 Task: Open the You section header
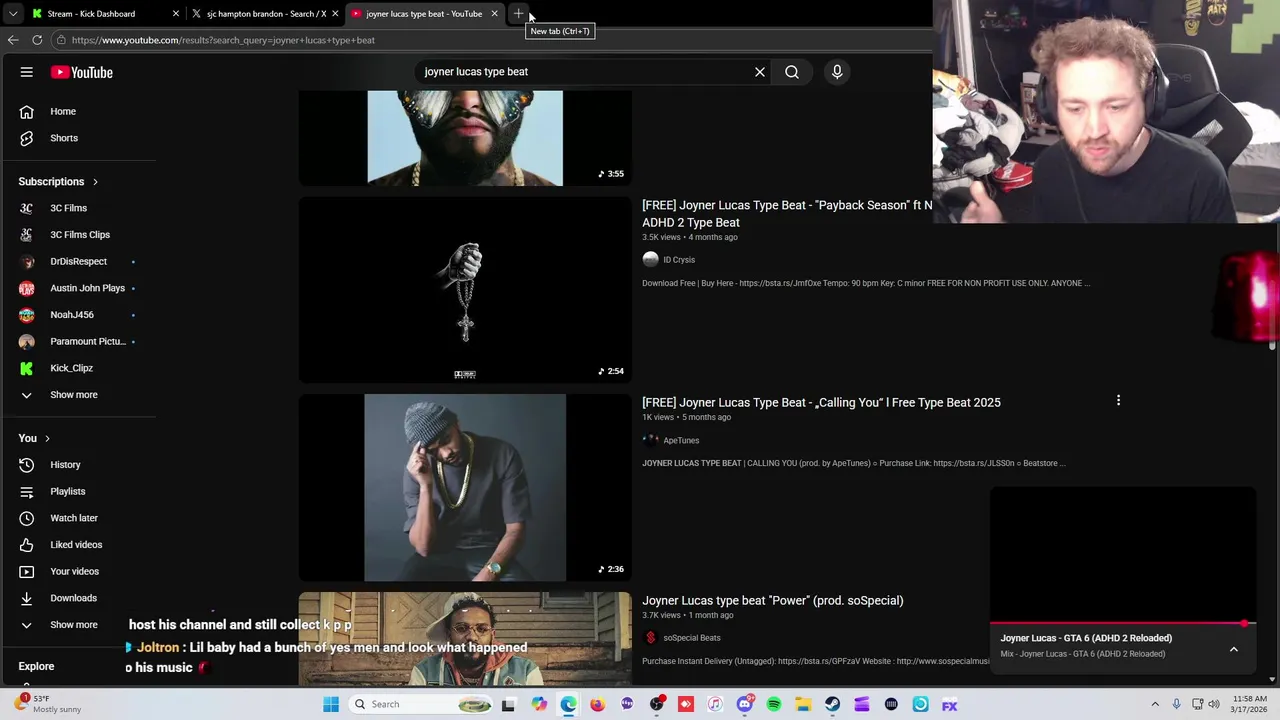[x=34, y=438]
